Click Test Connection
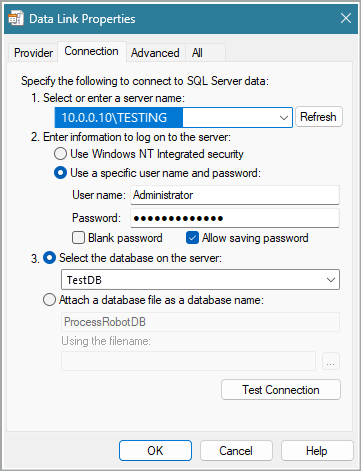 pos(281,390)
